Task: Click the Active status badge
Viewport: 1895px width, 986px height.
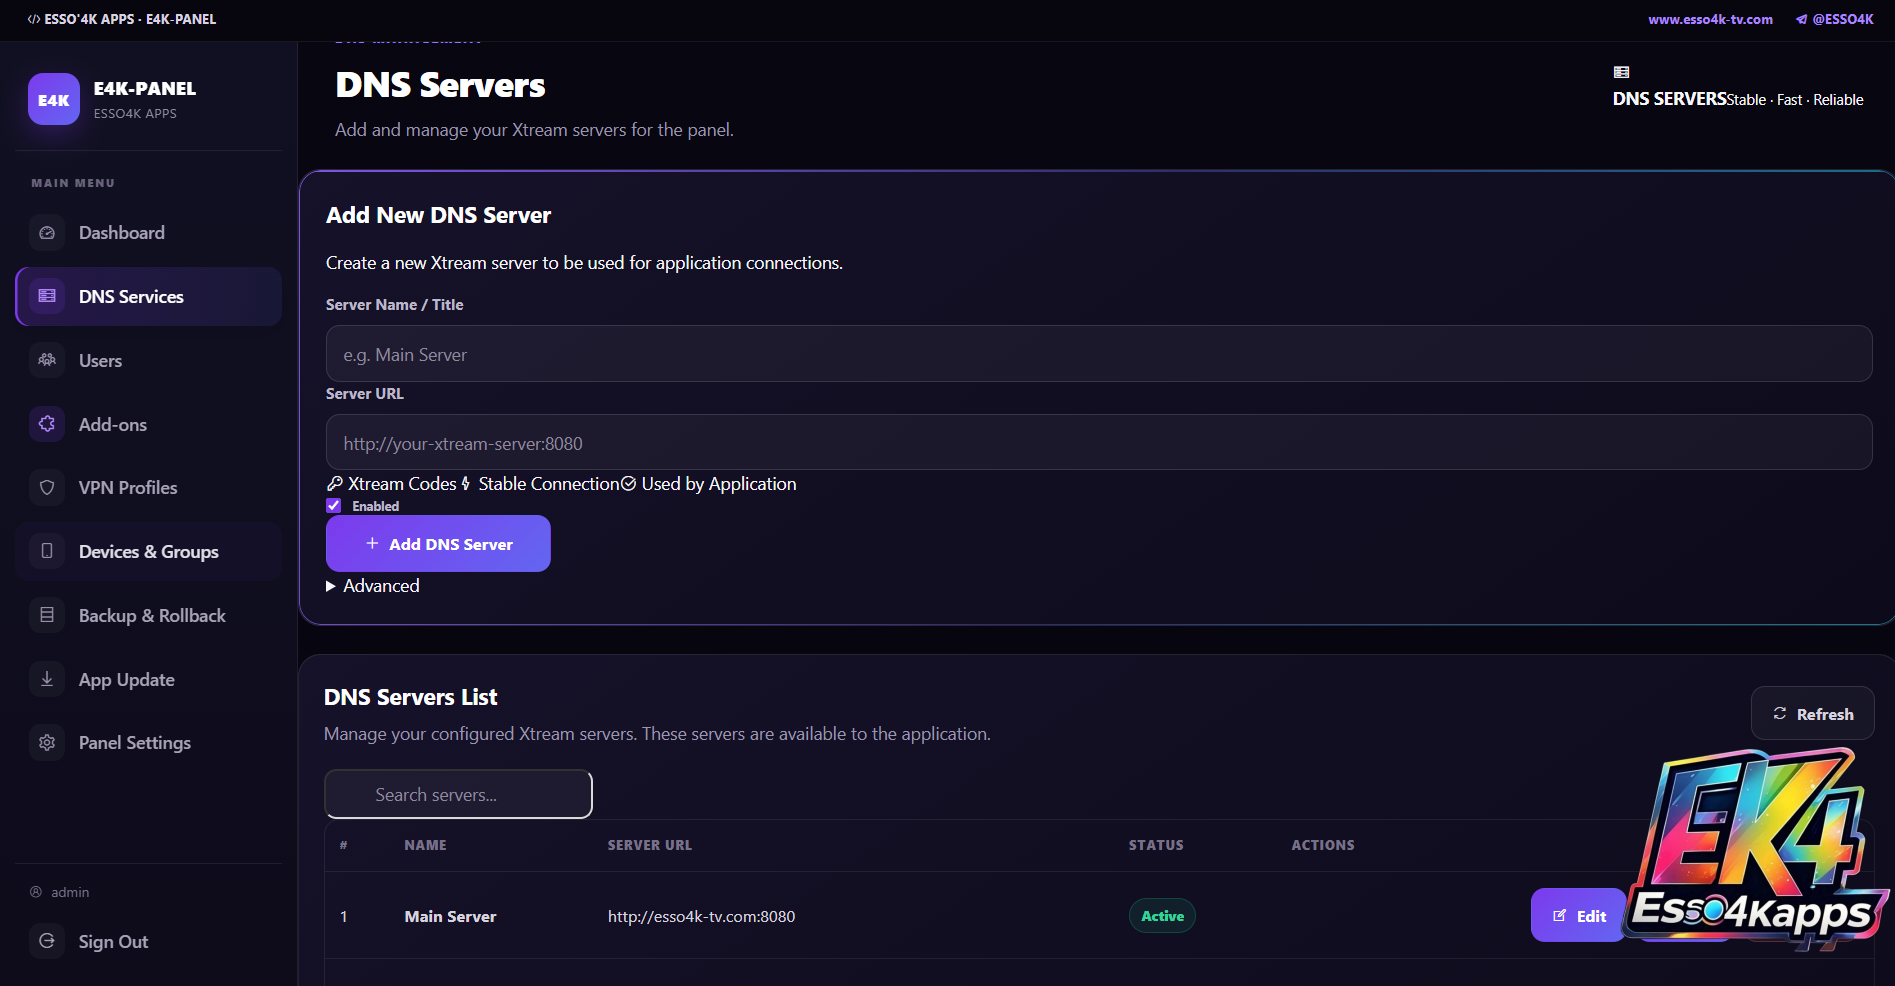Action: click(1162, 916)
